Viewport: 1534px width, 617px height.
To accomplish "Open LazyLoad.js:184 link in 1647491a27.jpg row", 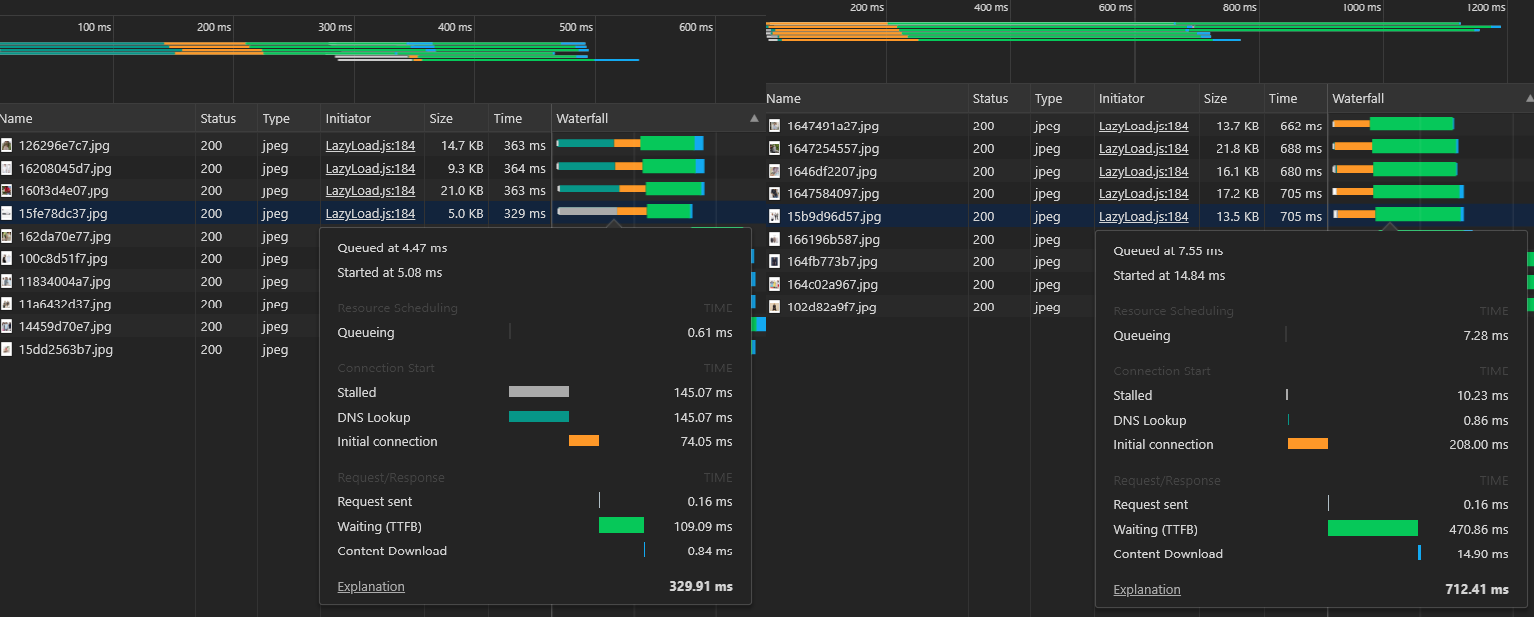I will (1143, 125).
